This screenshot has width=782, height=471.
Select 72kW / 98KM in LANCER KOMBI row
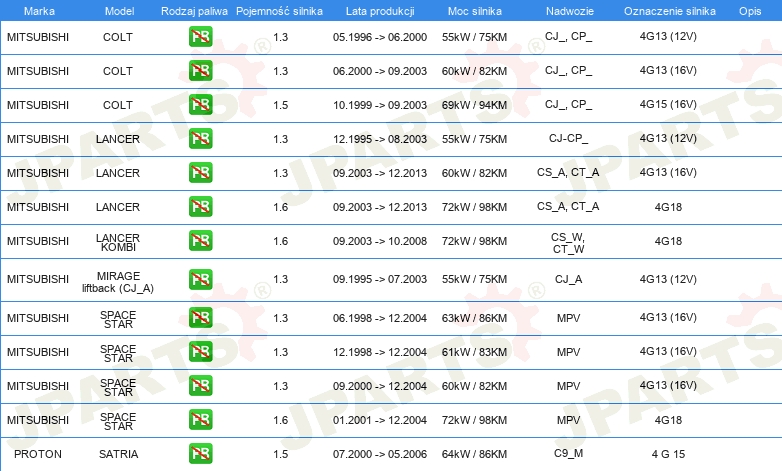(474, 241)
